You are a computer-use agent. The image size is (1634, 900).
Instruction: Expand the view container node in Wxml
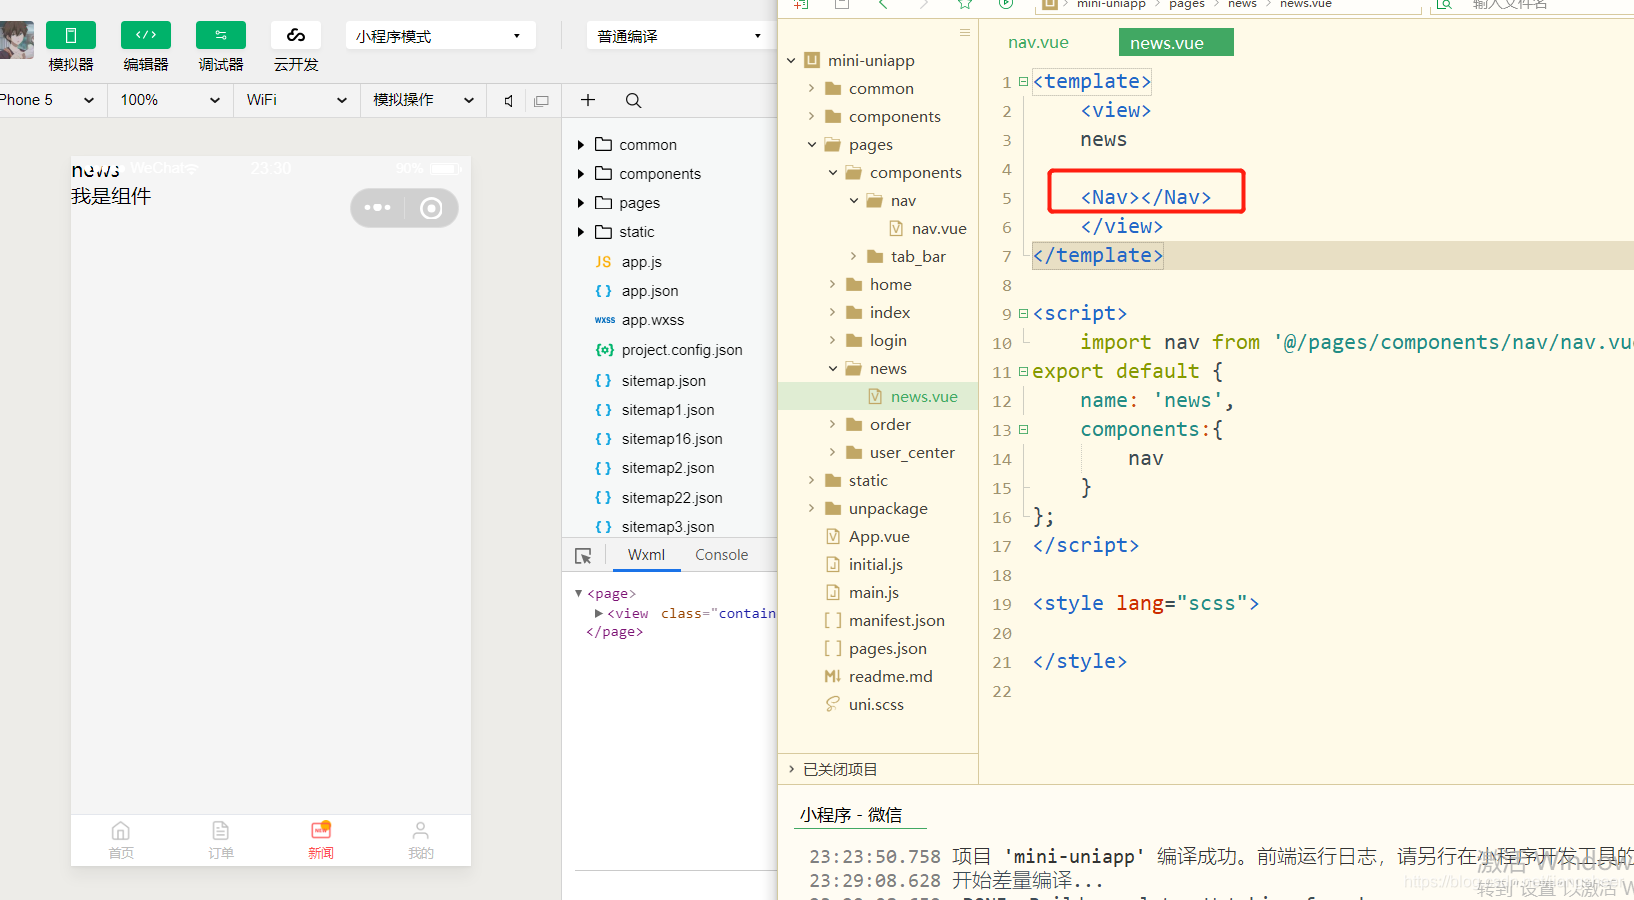[598, 613]
